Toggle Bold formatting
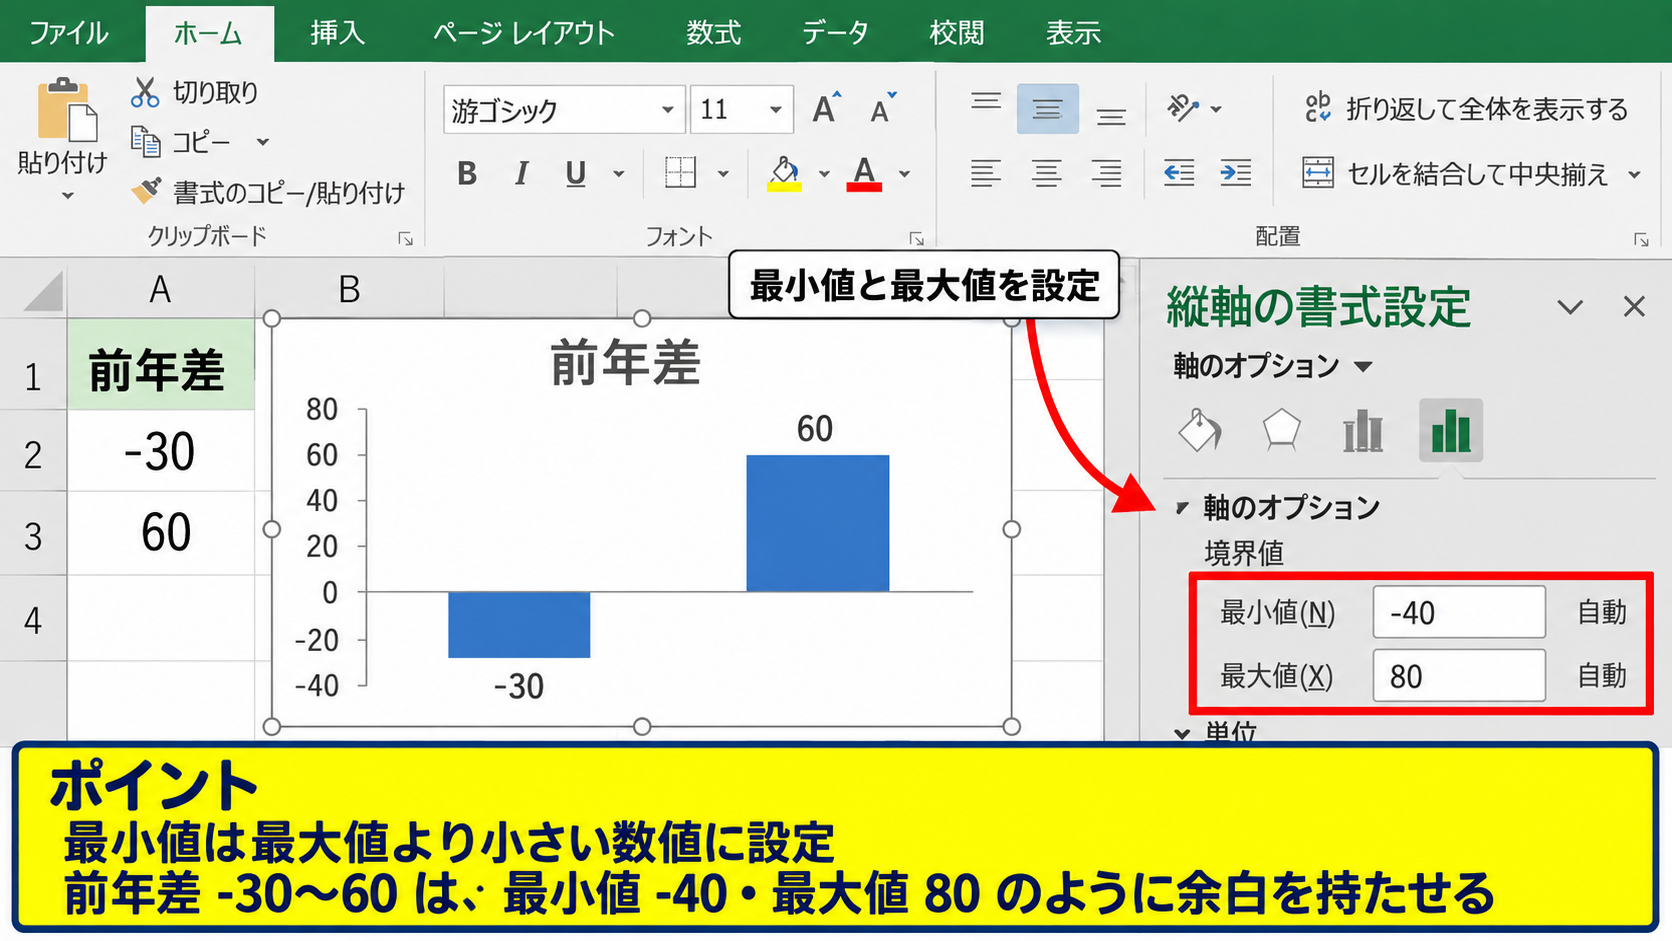Screen dimensions: 1672x941 pos(466,173)
